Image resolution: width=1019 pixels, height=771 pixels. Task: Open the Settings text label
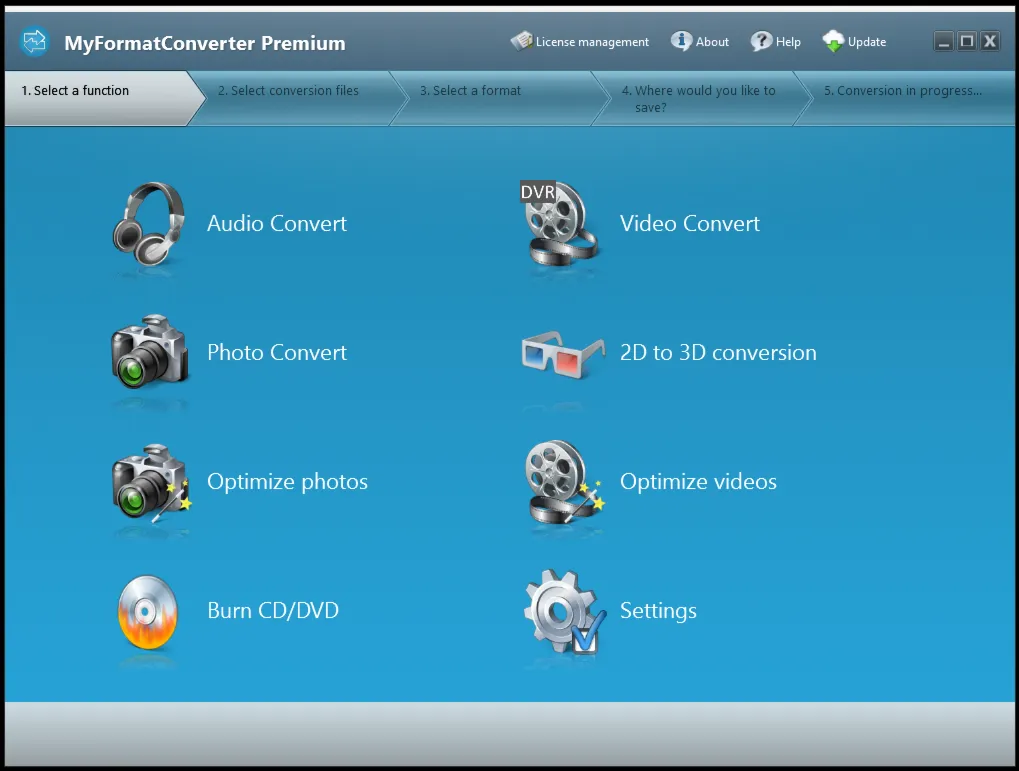coord(658,611)
